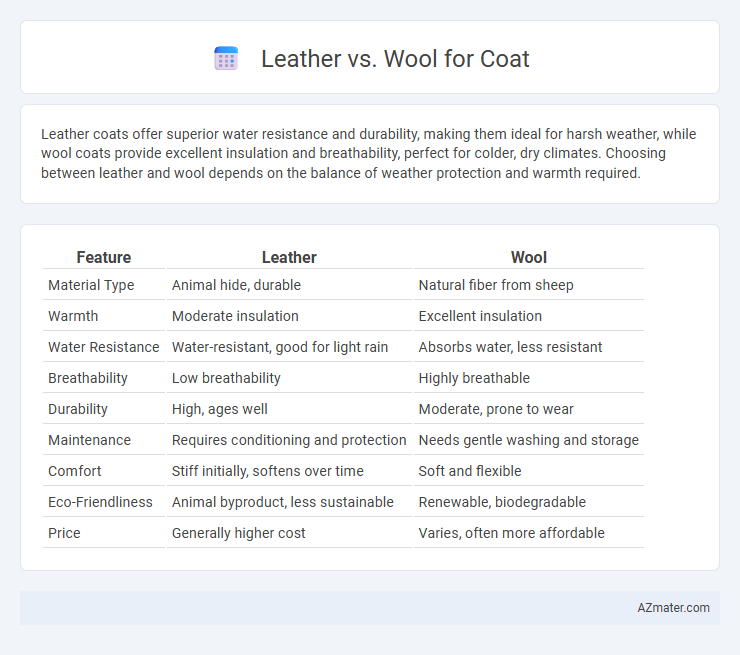Click the 'Eco-Friendliness' row label
This screenshot has height=655, width=740.
point(100,502)
